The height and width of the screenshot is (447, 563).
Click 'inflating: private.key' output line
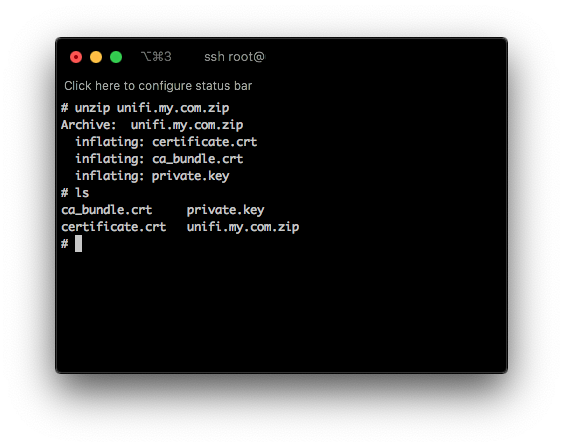click(152, 176)
